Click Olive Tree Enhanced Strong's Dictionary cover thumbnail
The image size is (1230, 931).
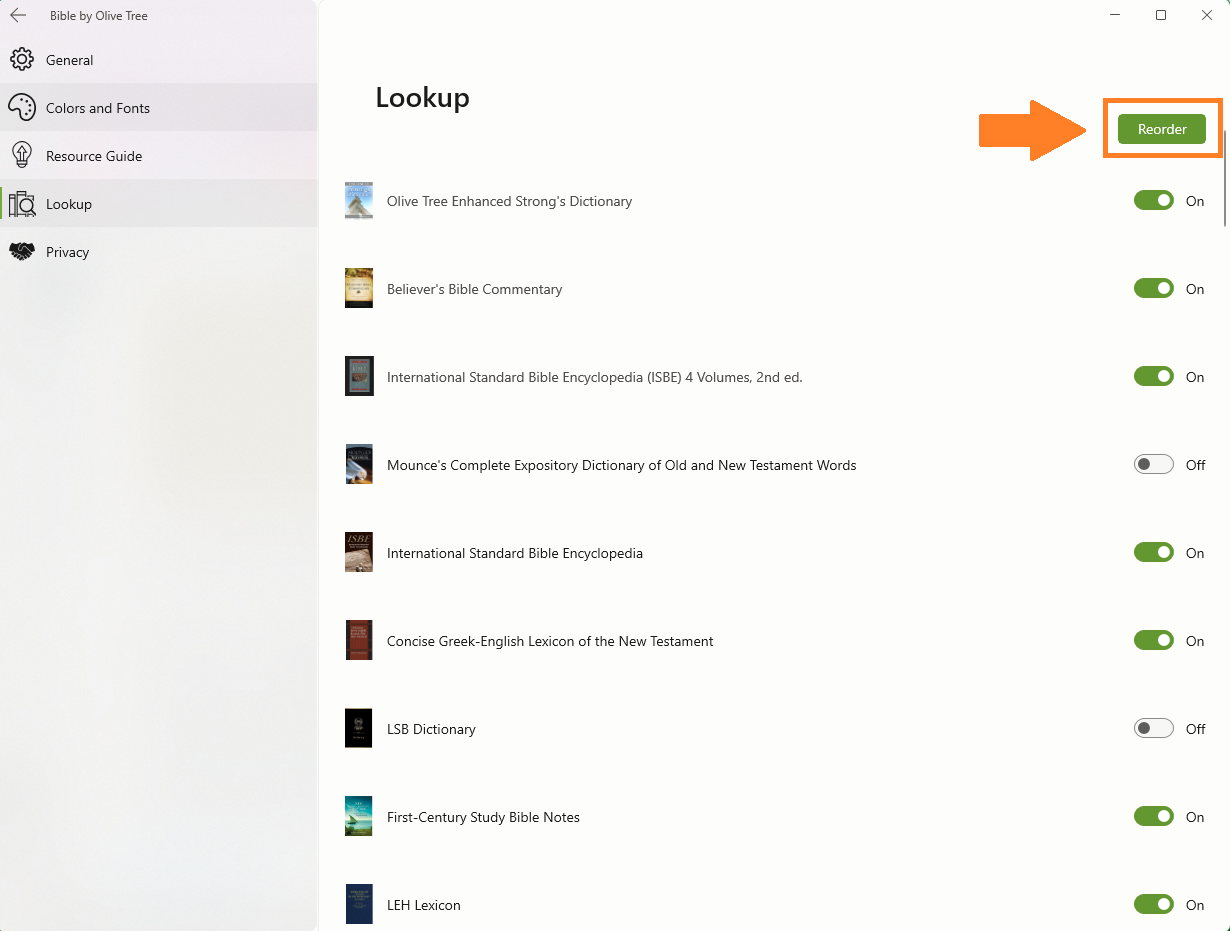click(x=359, y=201)
